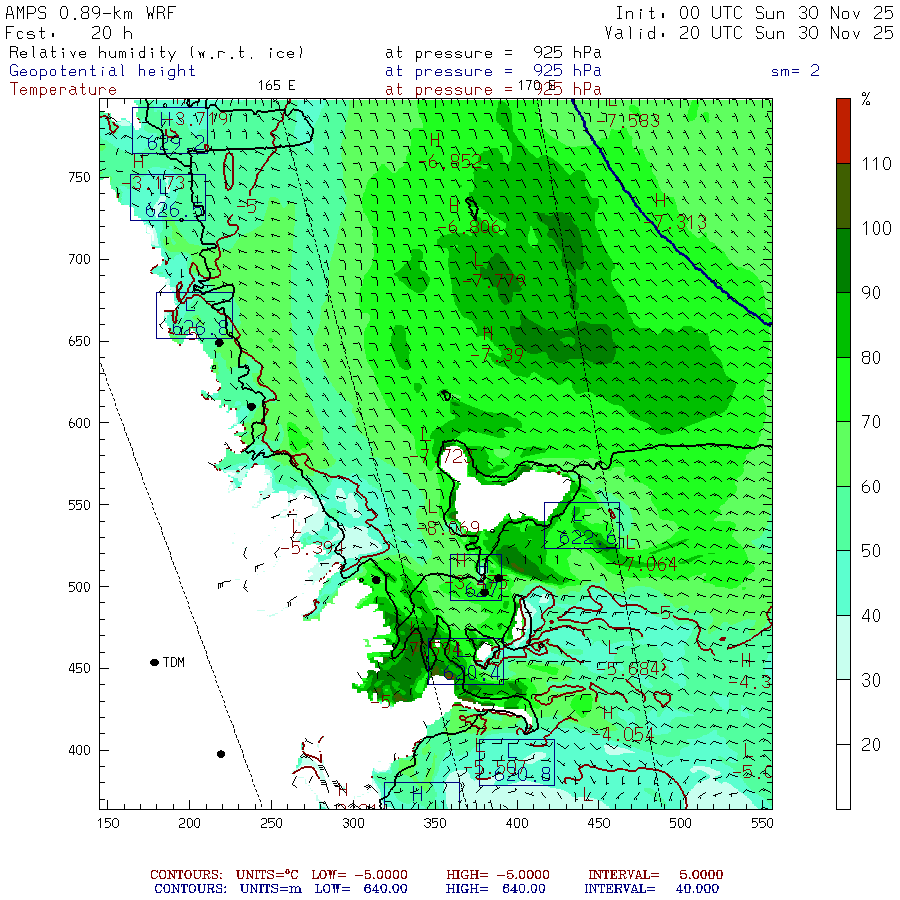Click the "20" colorbar tick label
This screenshot has width=900, height=900.
(871, 744)
